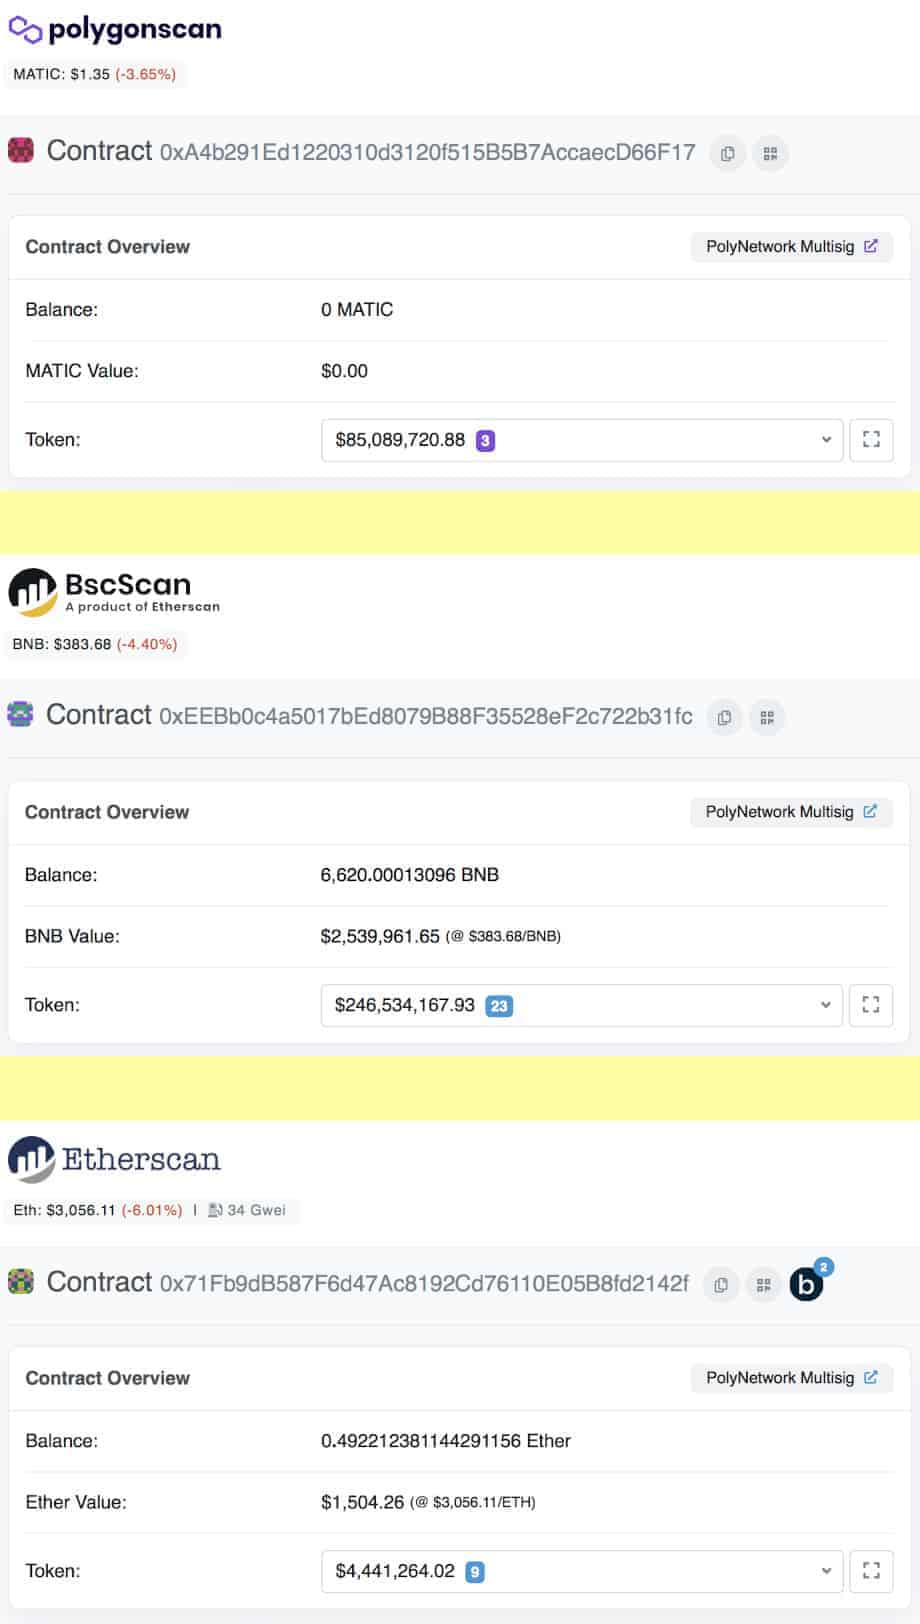Expand the $85,089,720.88 token dropdown
Image resolution: width=920 pixels, height=1624 pixels.
coord(582,440)
